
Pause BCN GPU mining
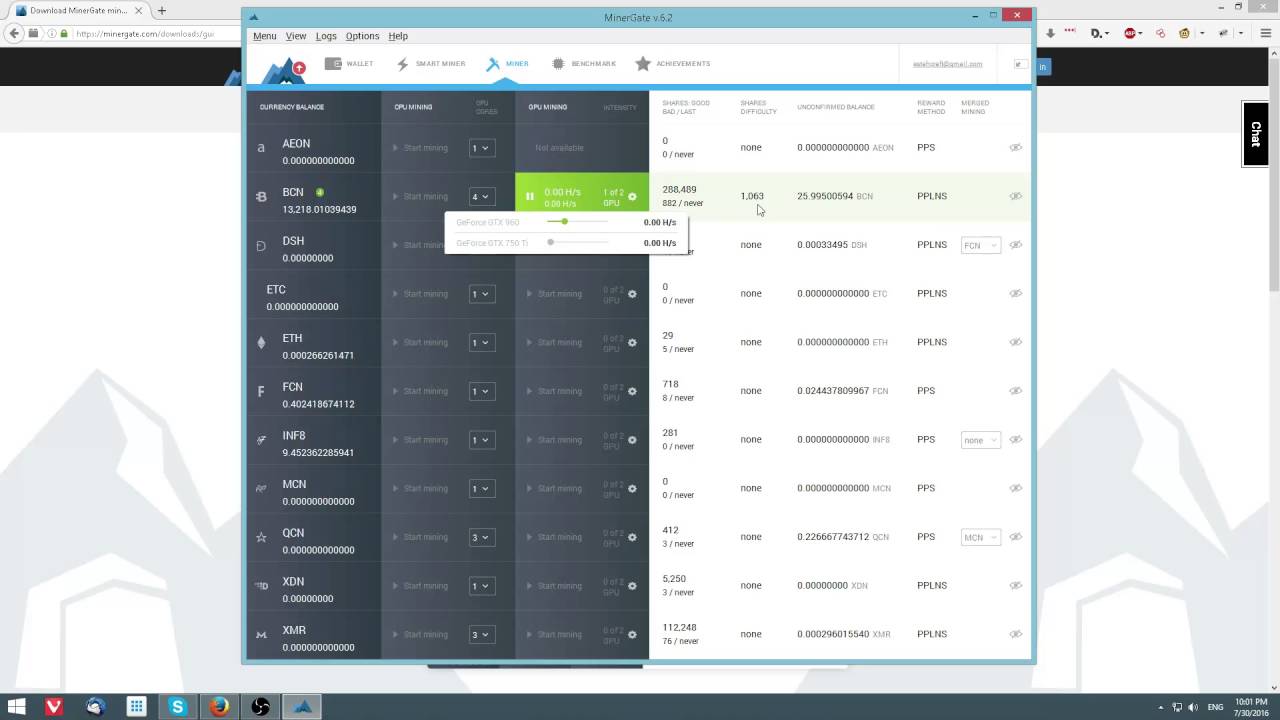pyautogui.click(x=530, y=197)
